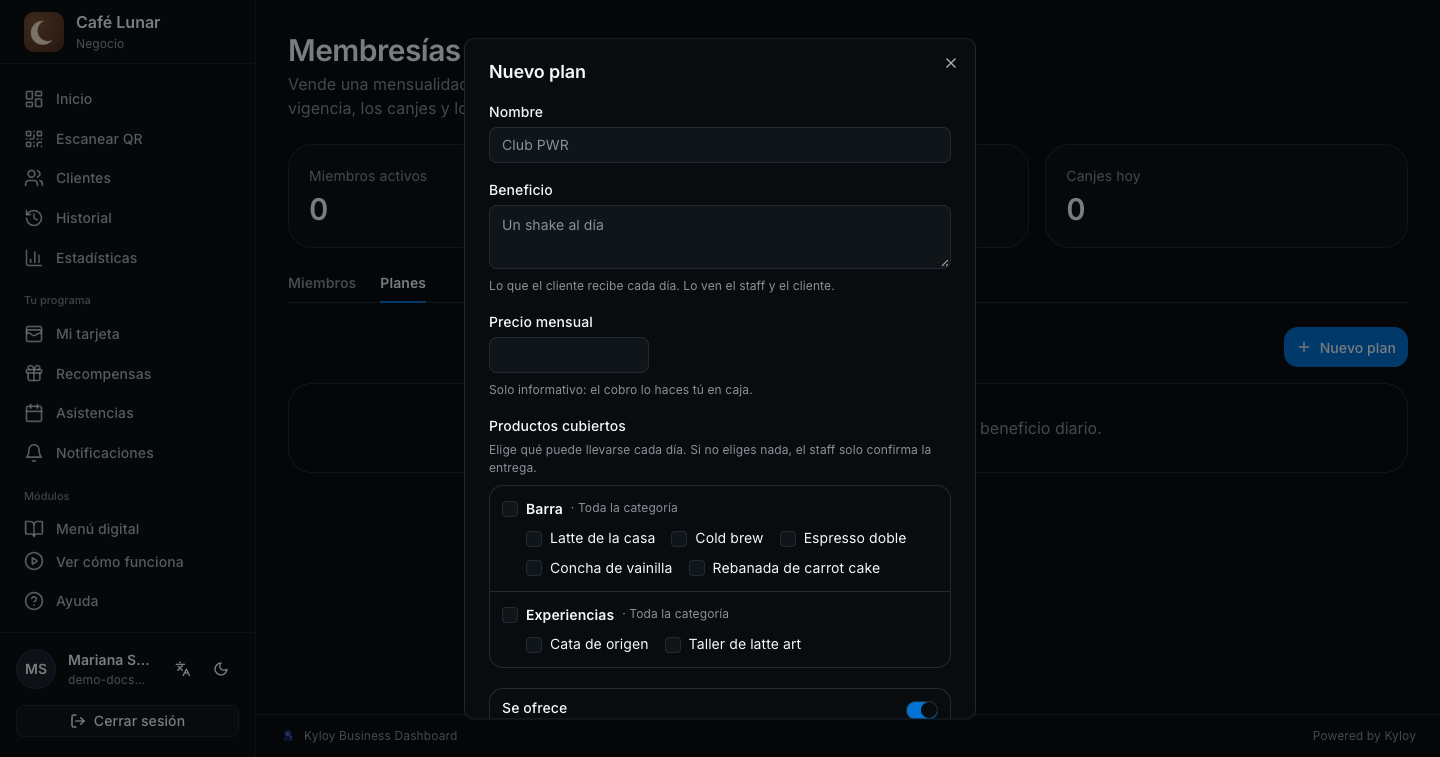This screenshot has height=757, width=1440.
Task: Focus the Precio mensual field
Action: tap(569, 355)
